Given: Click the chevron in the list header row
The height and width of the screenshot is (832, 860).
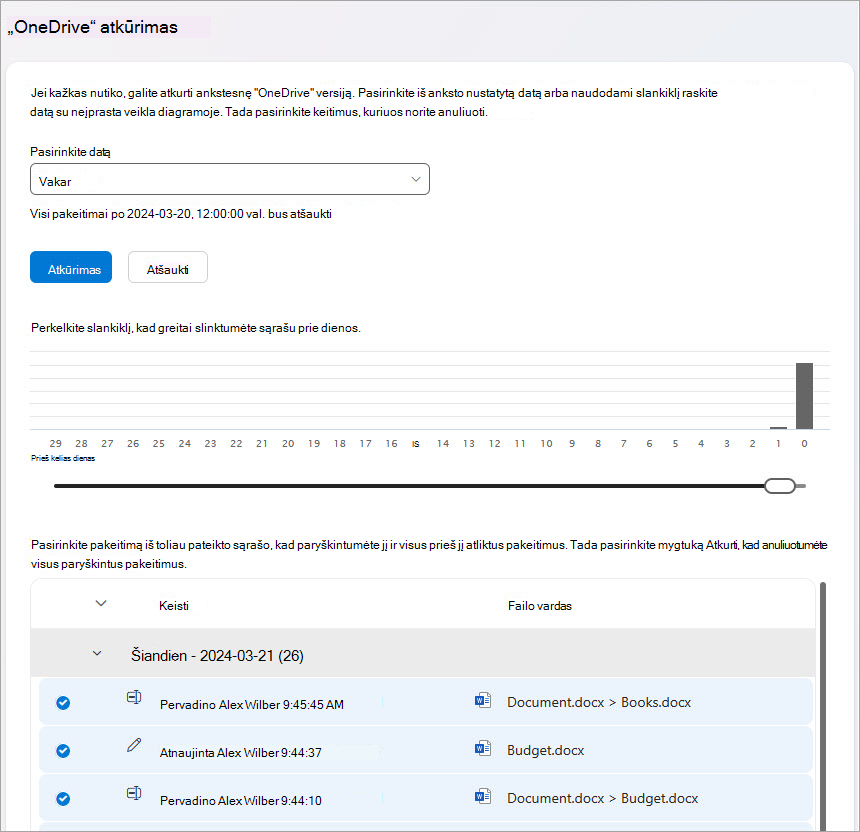Looking at the screenshot, I should pyautogui.click(x=101, y=603).
